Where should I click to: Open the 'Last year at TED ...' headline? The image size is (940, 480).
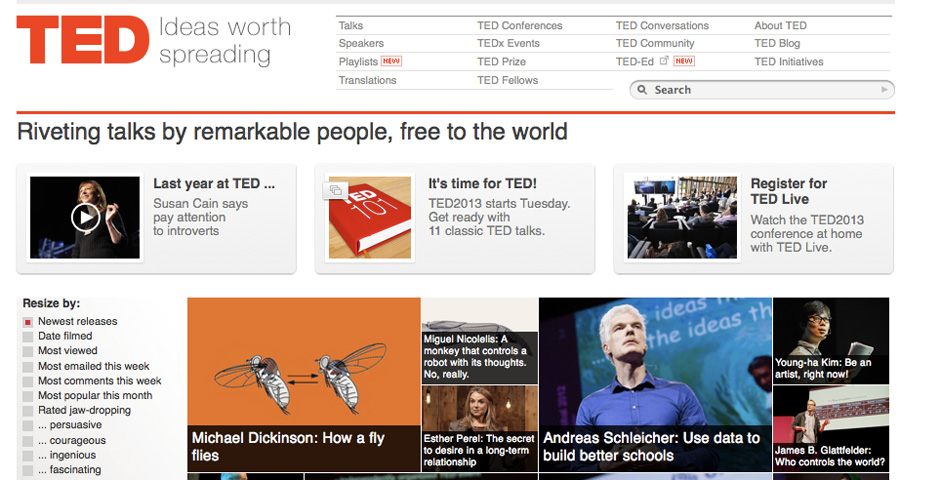(214, 183)
